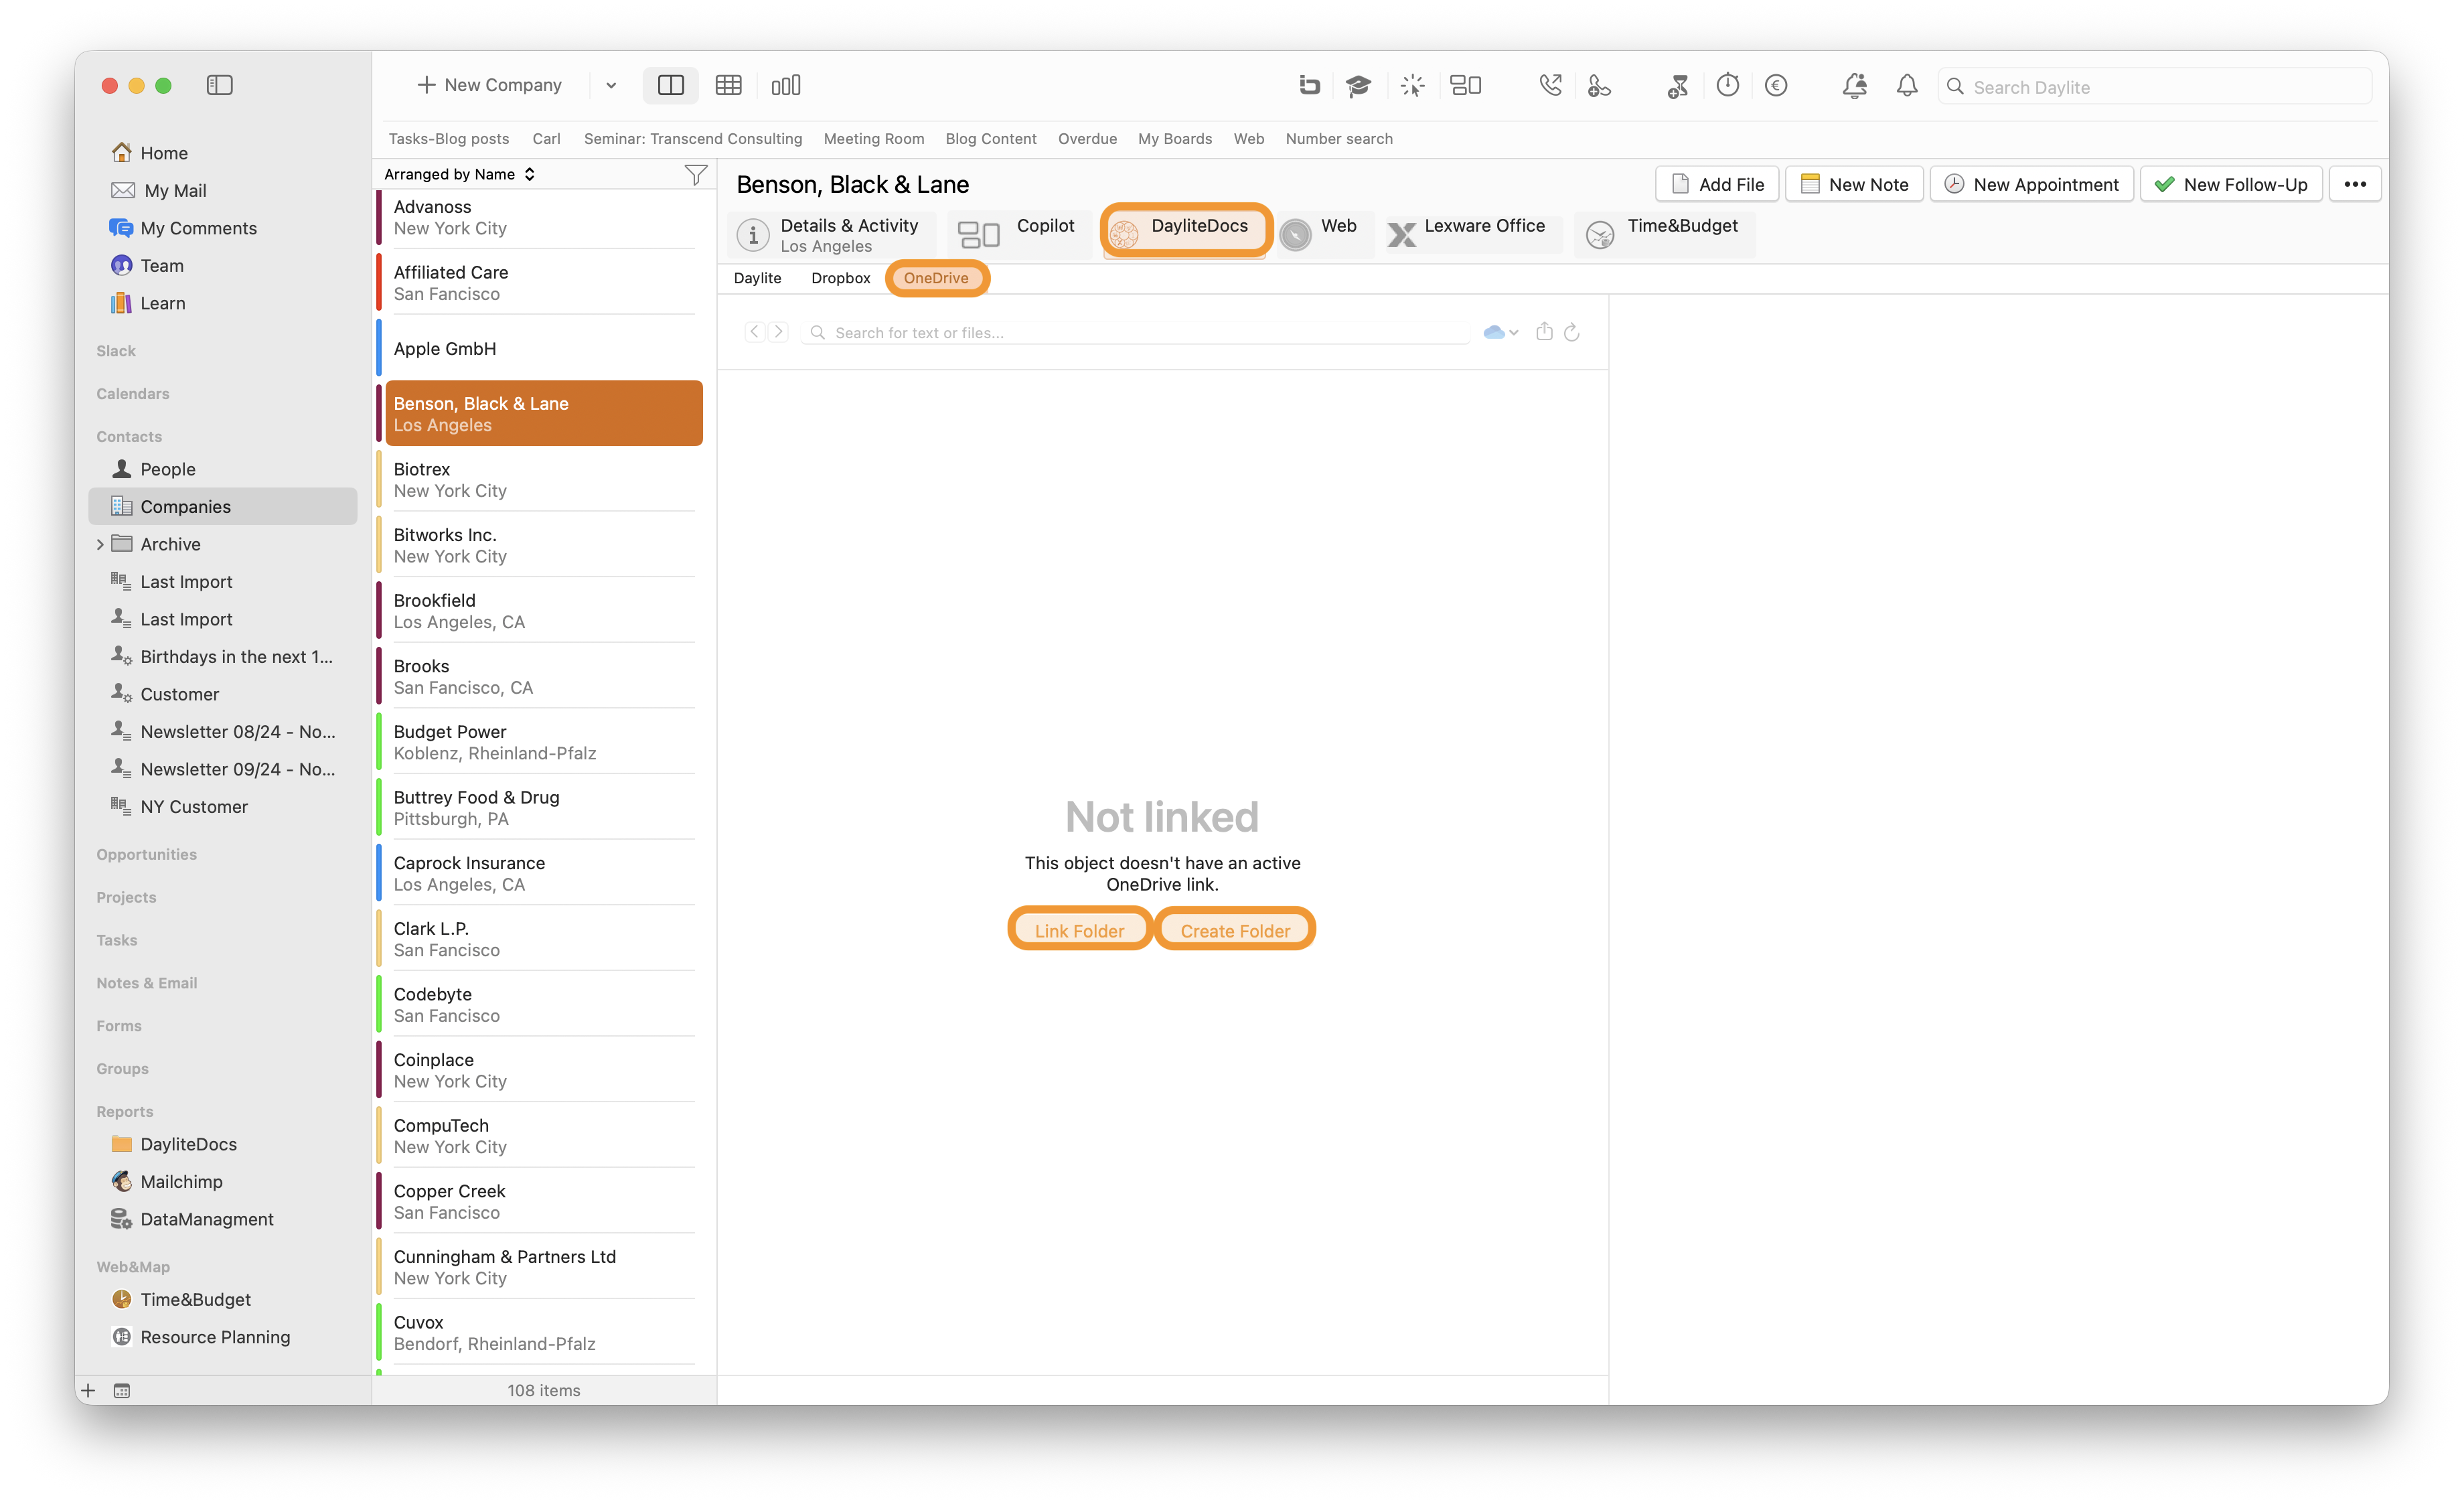Click the stopwatch timer toolbar icon
Viewport: 2464px width, 1504px height.
pos(1728,85)
